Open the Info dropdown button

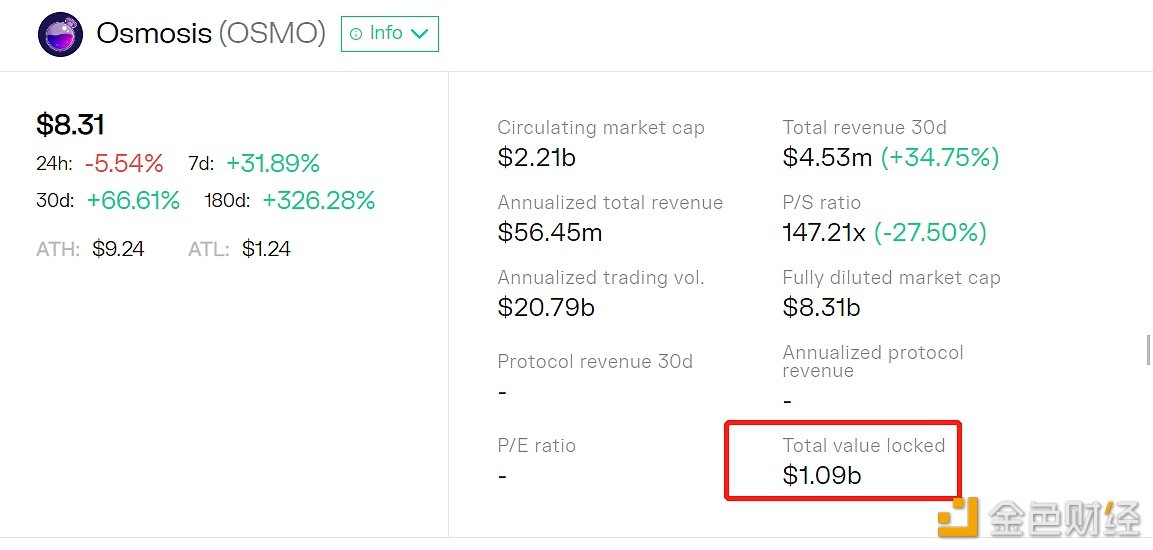[390, 34]
